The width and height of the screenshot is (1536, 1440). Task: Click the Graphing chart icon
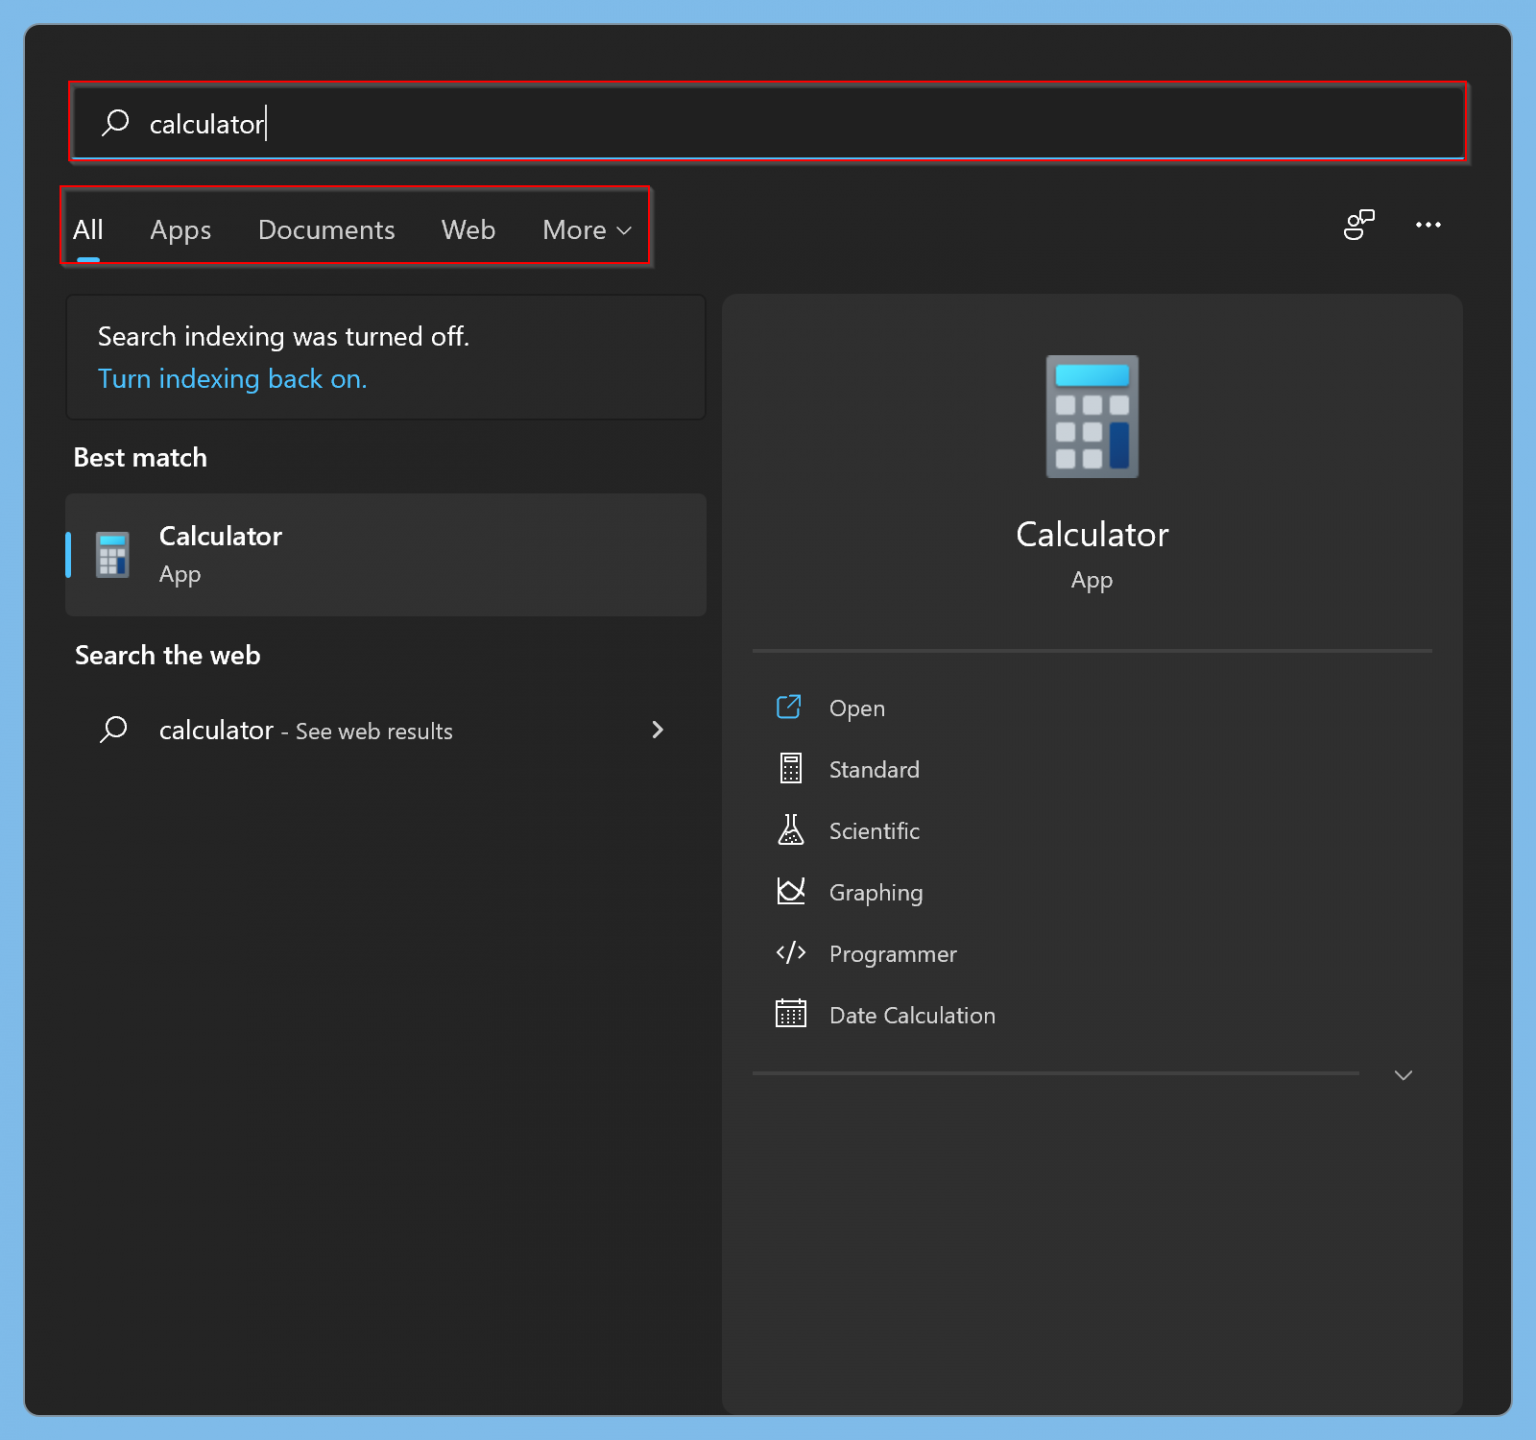[790, 891]
